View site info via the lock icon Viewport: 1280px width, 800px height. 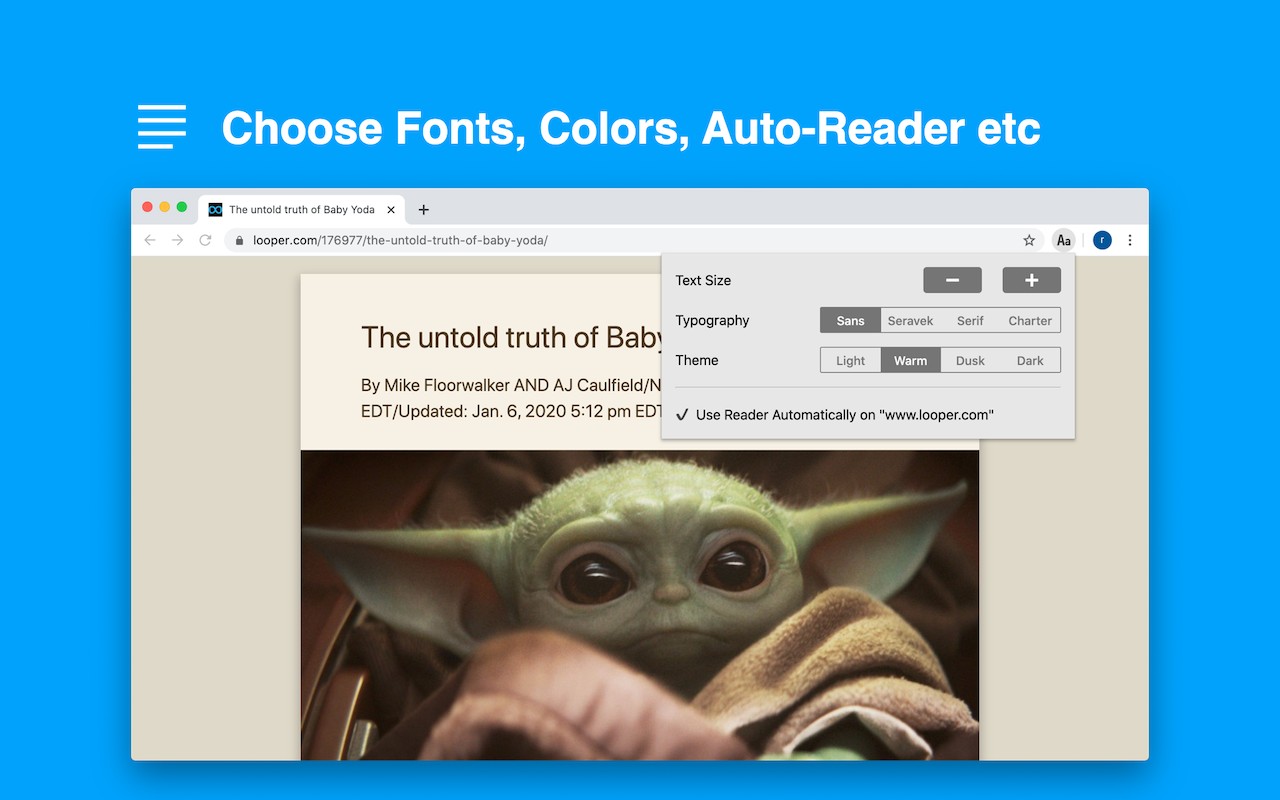point(239,240)
